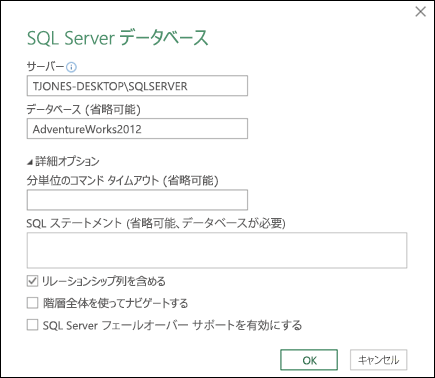Toggle the リレーションシップ列を含める checkbox

click(32, 281)
